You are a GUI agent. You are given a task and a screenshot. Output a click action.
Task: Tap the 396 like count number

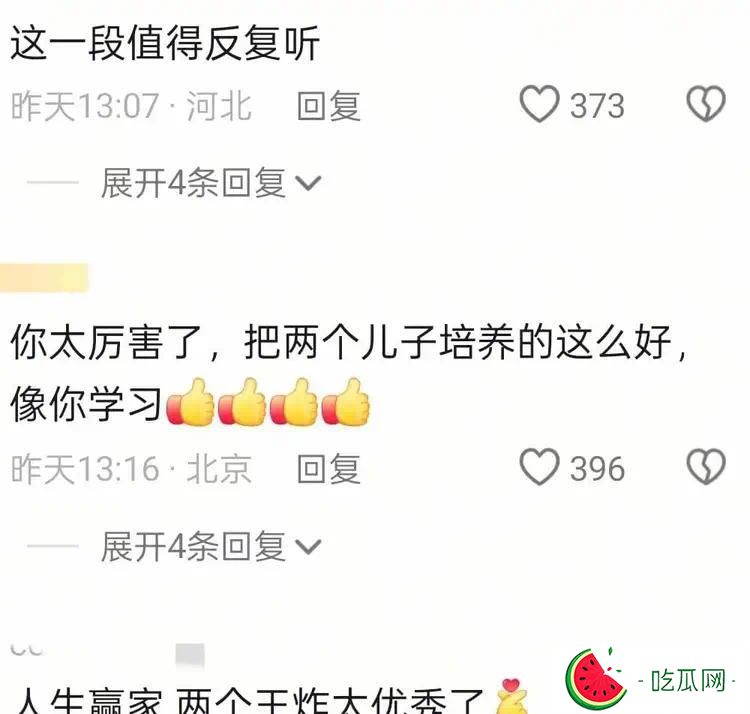click(x=597, y=469)
